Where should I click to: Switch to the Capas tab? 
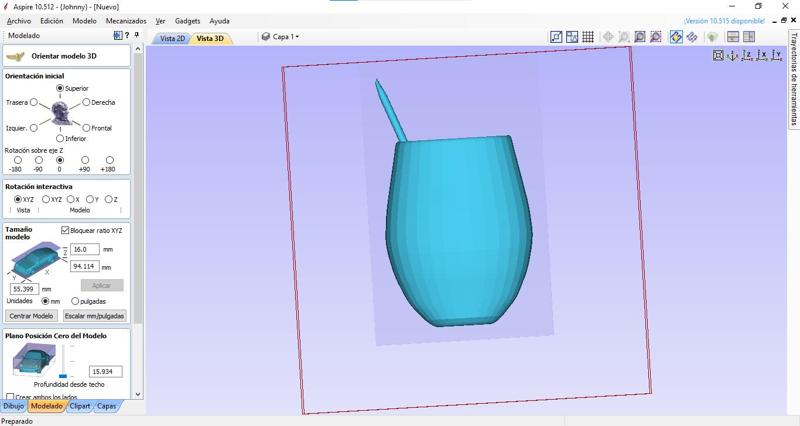[x=106, y=406]
